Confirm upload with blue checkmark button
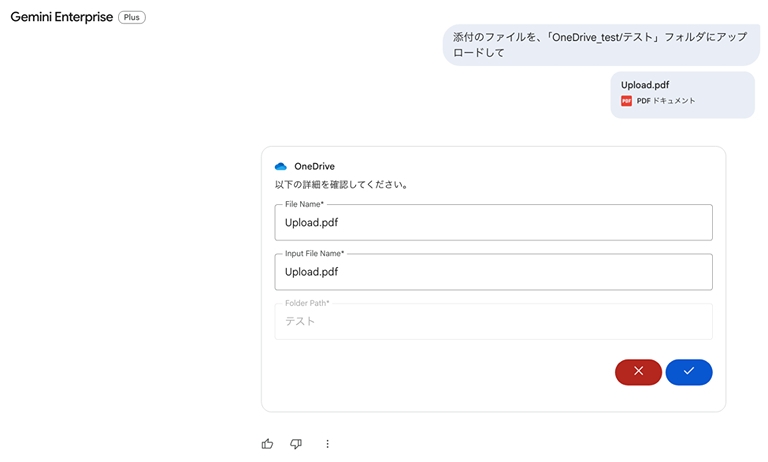Image resolution: width=768 pixels, height=462 pixels. coord(689,372)
